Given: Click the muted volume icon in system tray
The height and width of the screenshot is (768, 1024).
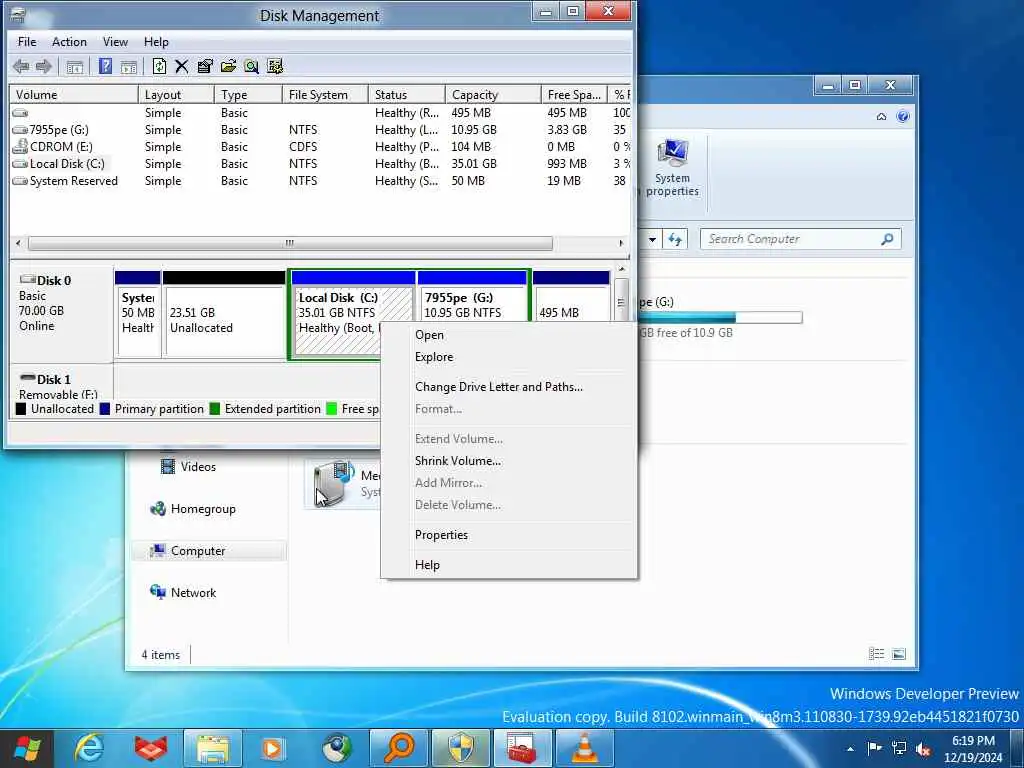Looking at the screenshot, I should tap(923, 748).
